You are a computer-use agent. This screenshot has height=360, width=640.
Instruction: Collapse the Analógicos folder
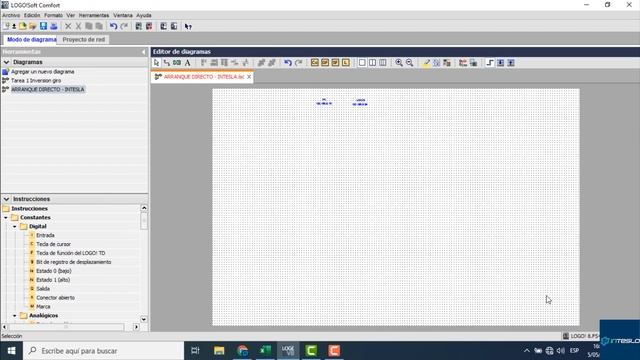click(15, 316)
